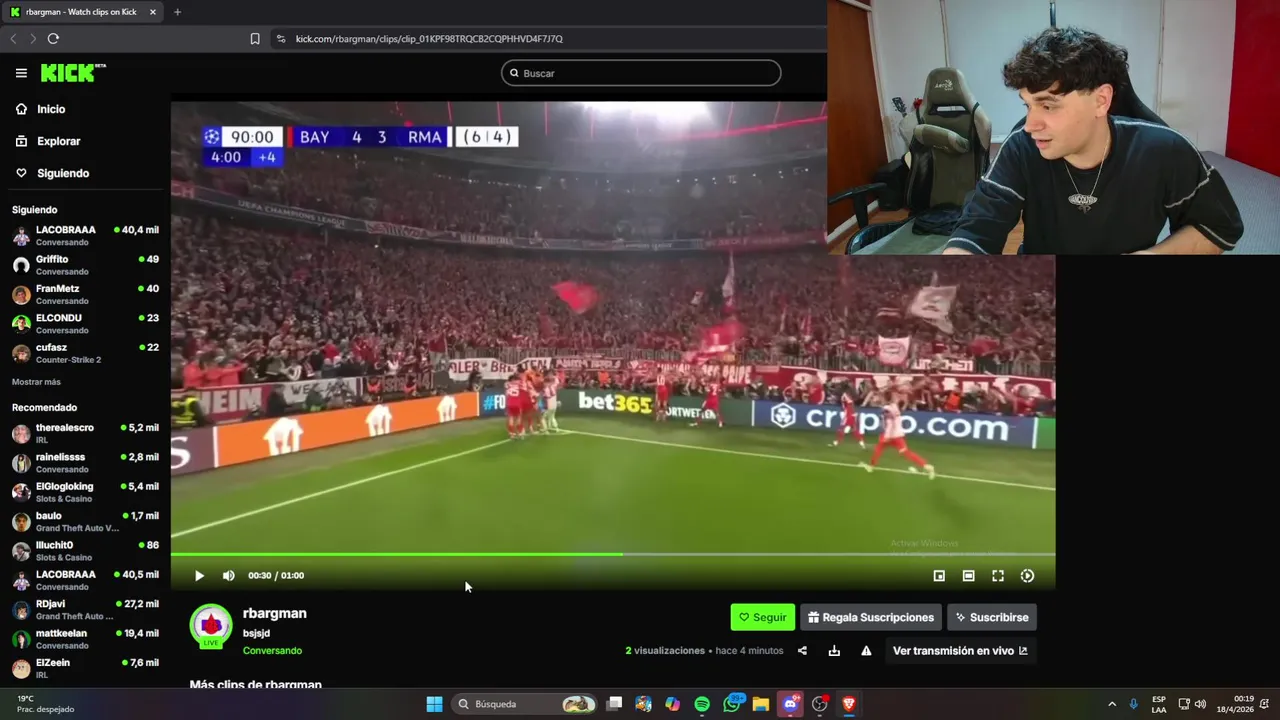
Task: Click Illuchit0 avatar icon
Action: point(21,551)
